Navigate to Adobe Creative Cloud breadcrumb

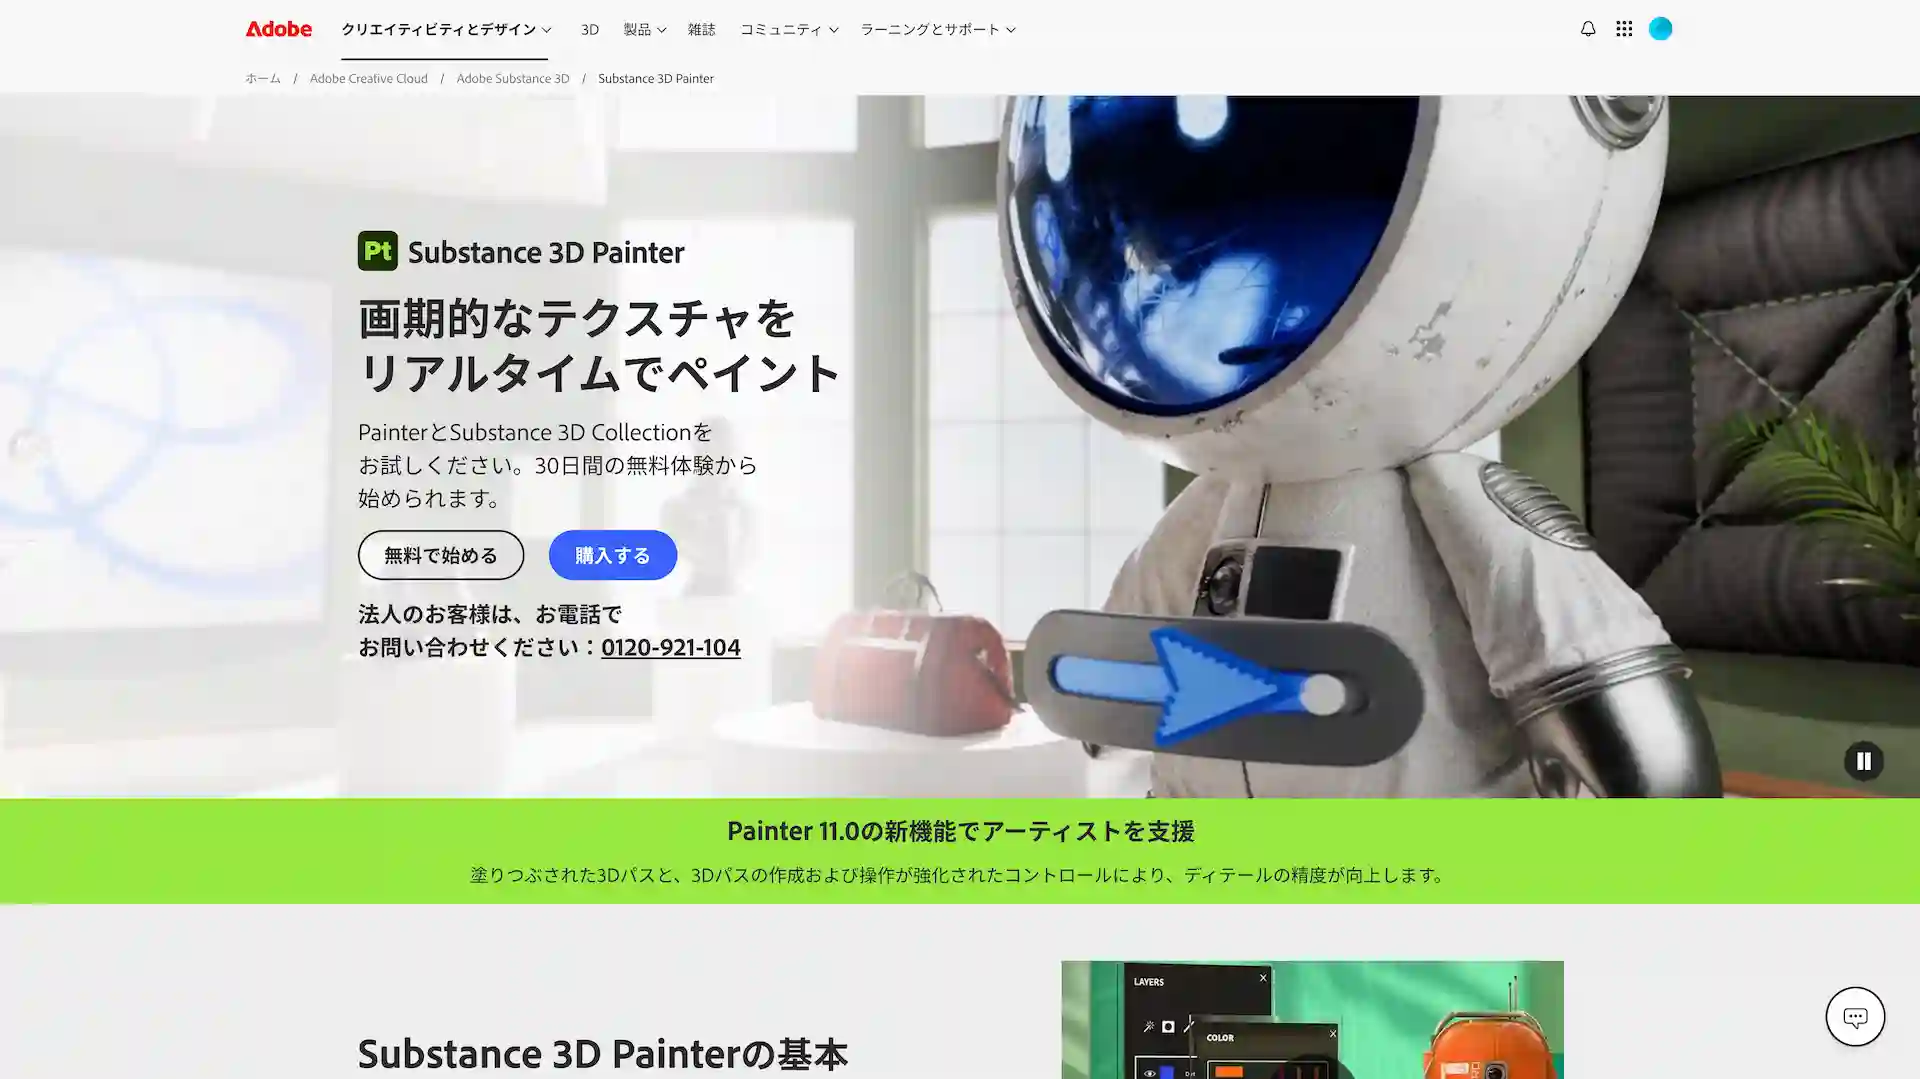coord(368,78)
